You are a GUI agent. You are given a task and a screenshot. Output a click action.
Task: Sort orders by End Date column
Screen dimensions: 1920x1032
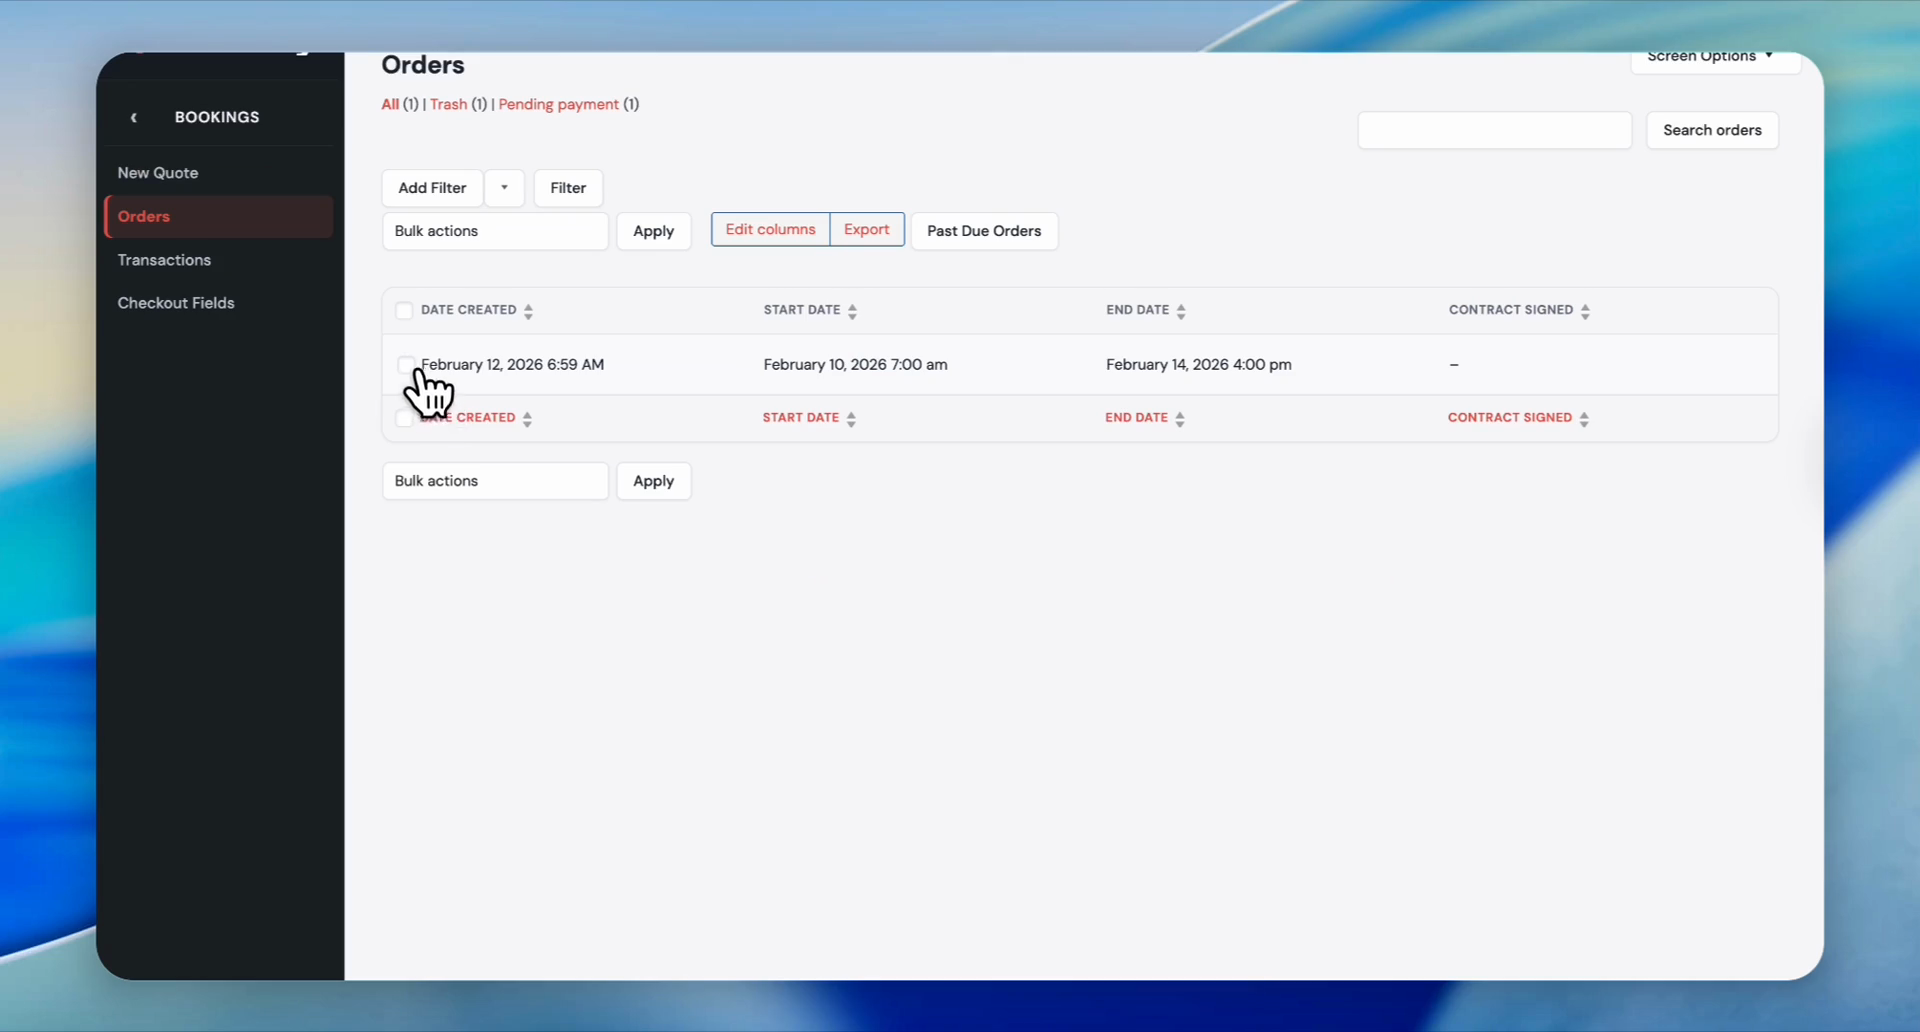click(1181, 311)
